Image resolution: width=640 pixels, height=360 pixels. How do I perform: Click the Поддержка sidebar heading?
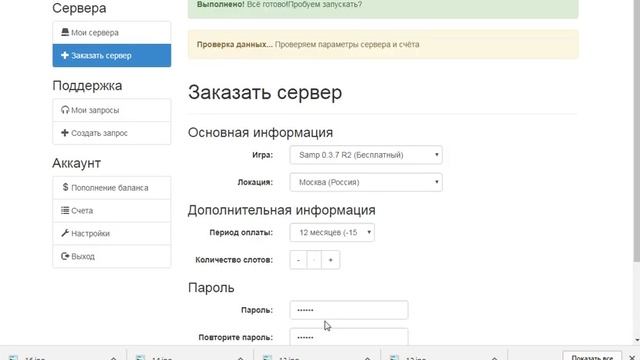coord(87,86)
